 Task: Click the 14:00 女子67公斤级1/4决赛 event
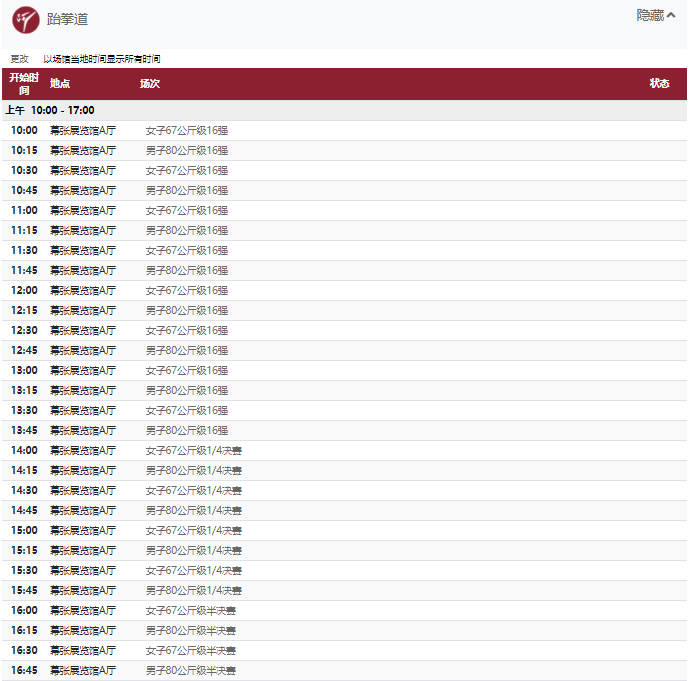(194, 450)
